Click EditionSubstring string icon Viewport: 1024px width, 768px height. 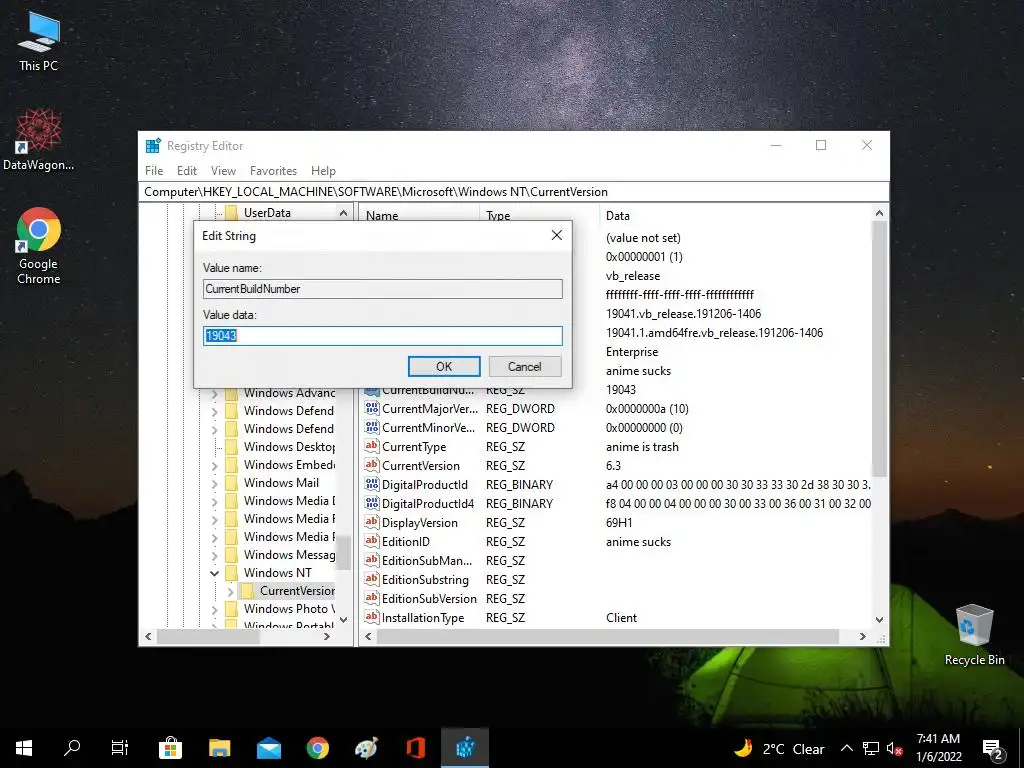coord(372,579)
